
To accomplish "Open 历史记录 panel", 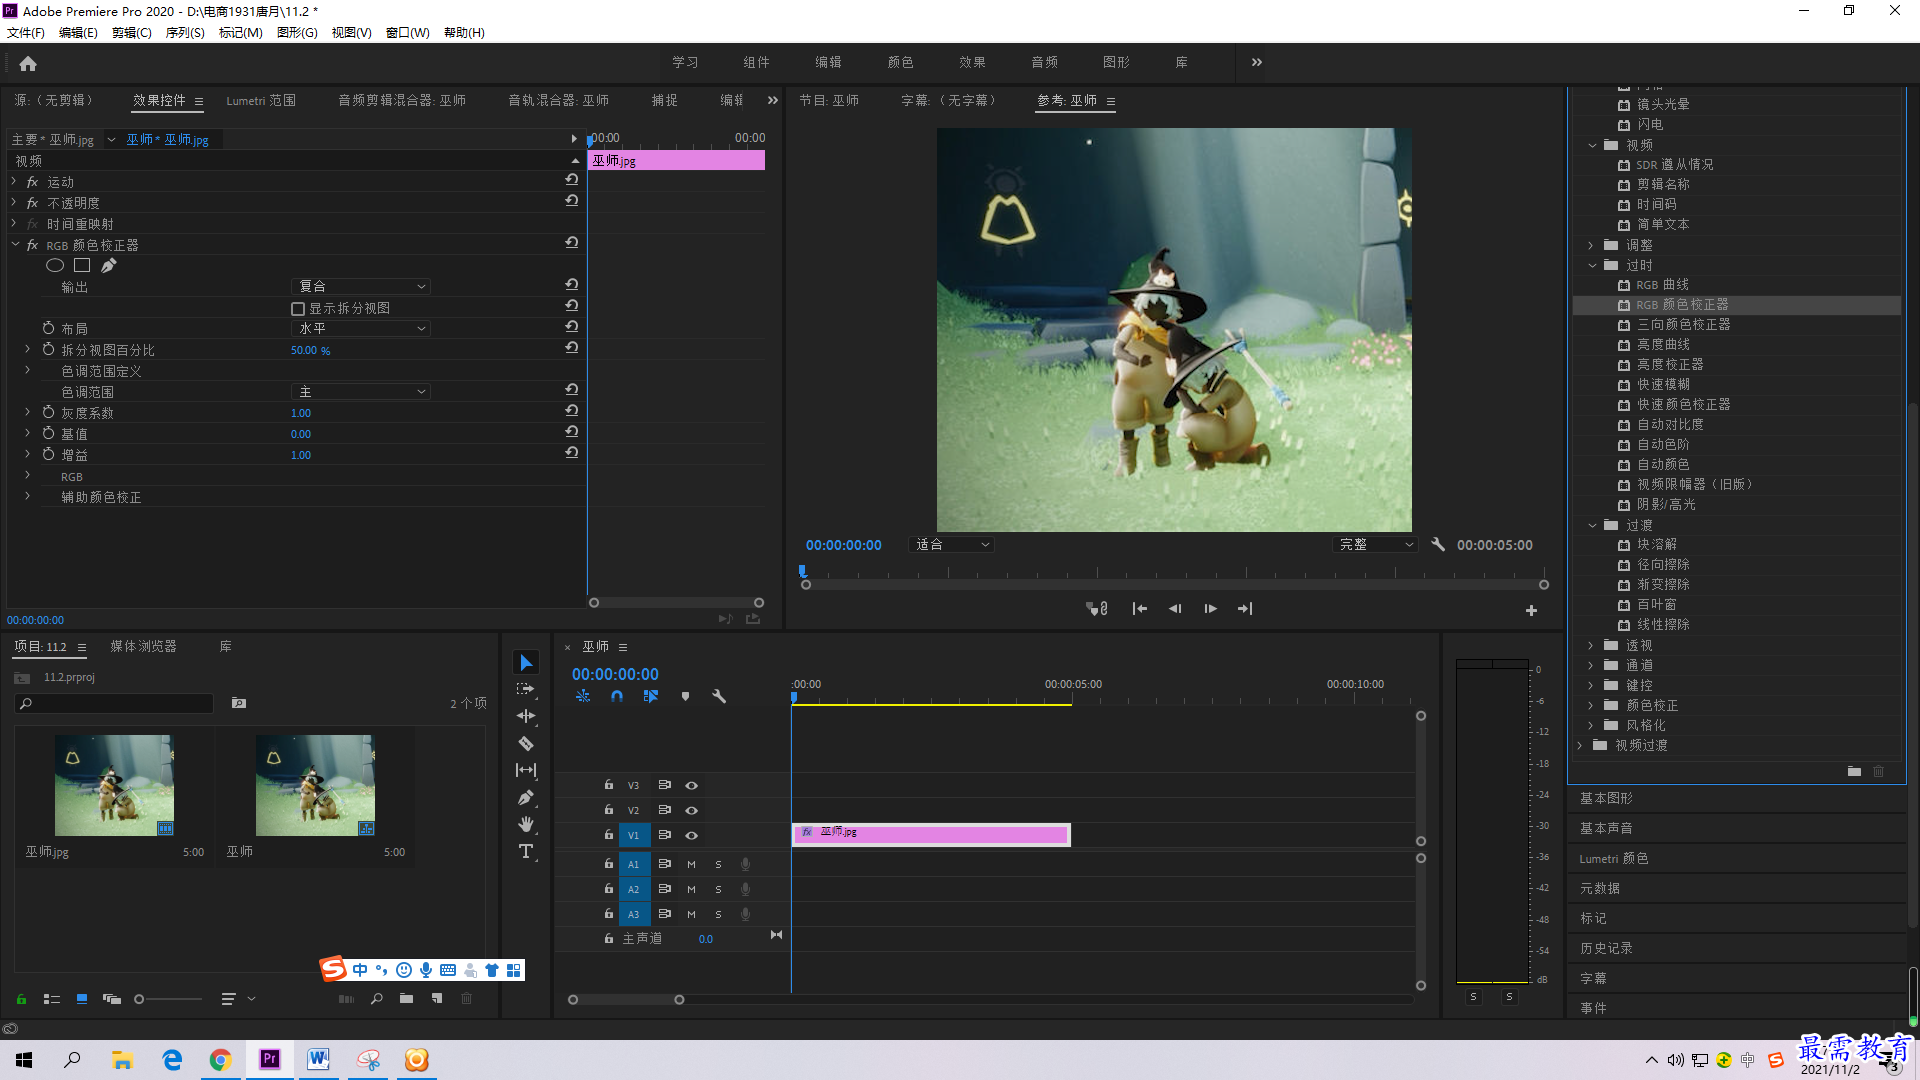I will (x=1606, y=949).
